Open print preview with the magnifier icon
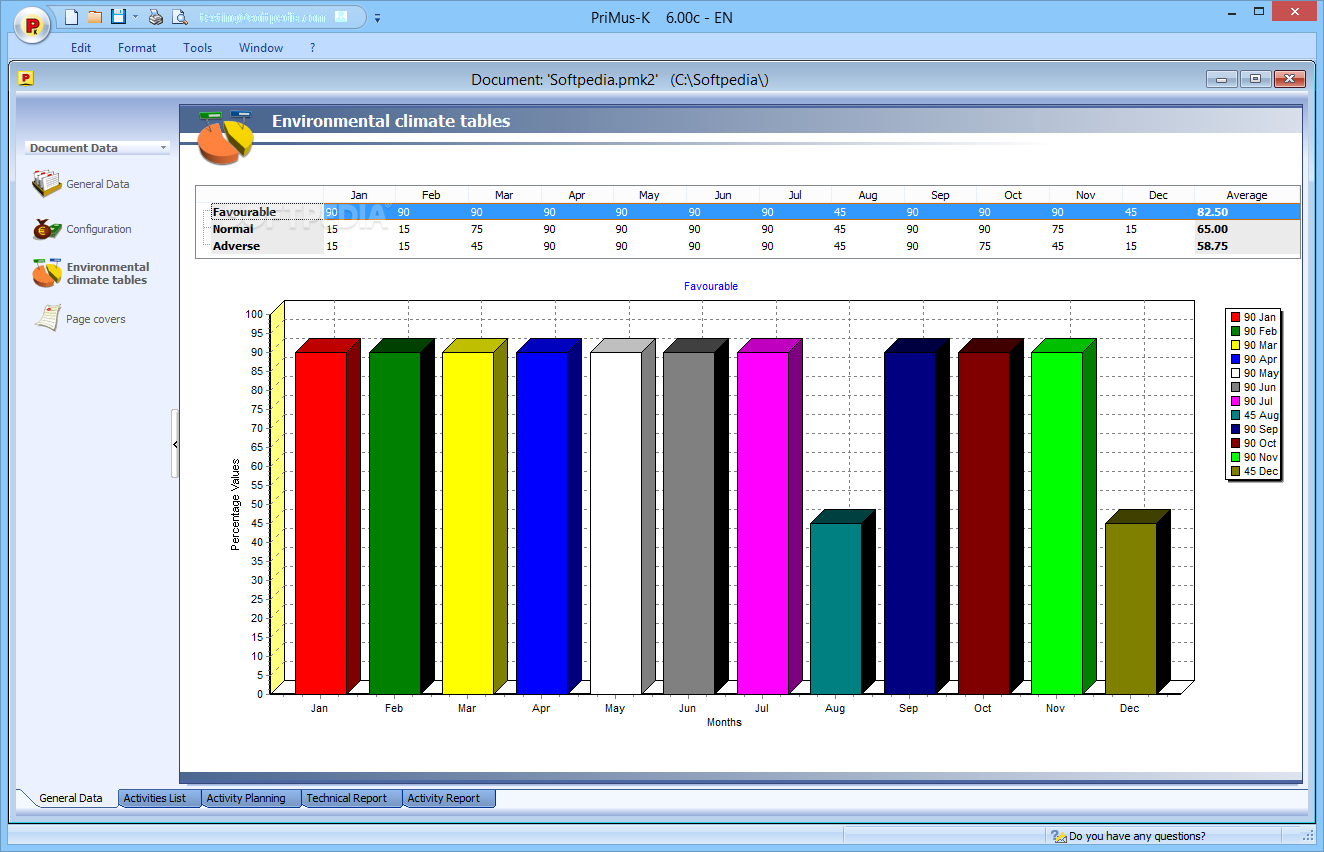The image size is (1324, 852). coord(180,17)
